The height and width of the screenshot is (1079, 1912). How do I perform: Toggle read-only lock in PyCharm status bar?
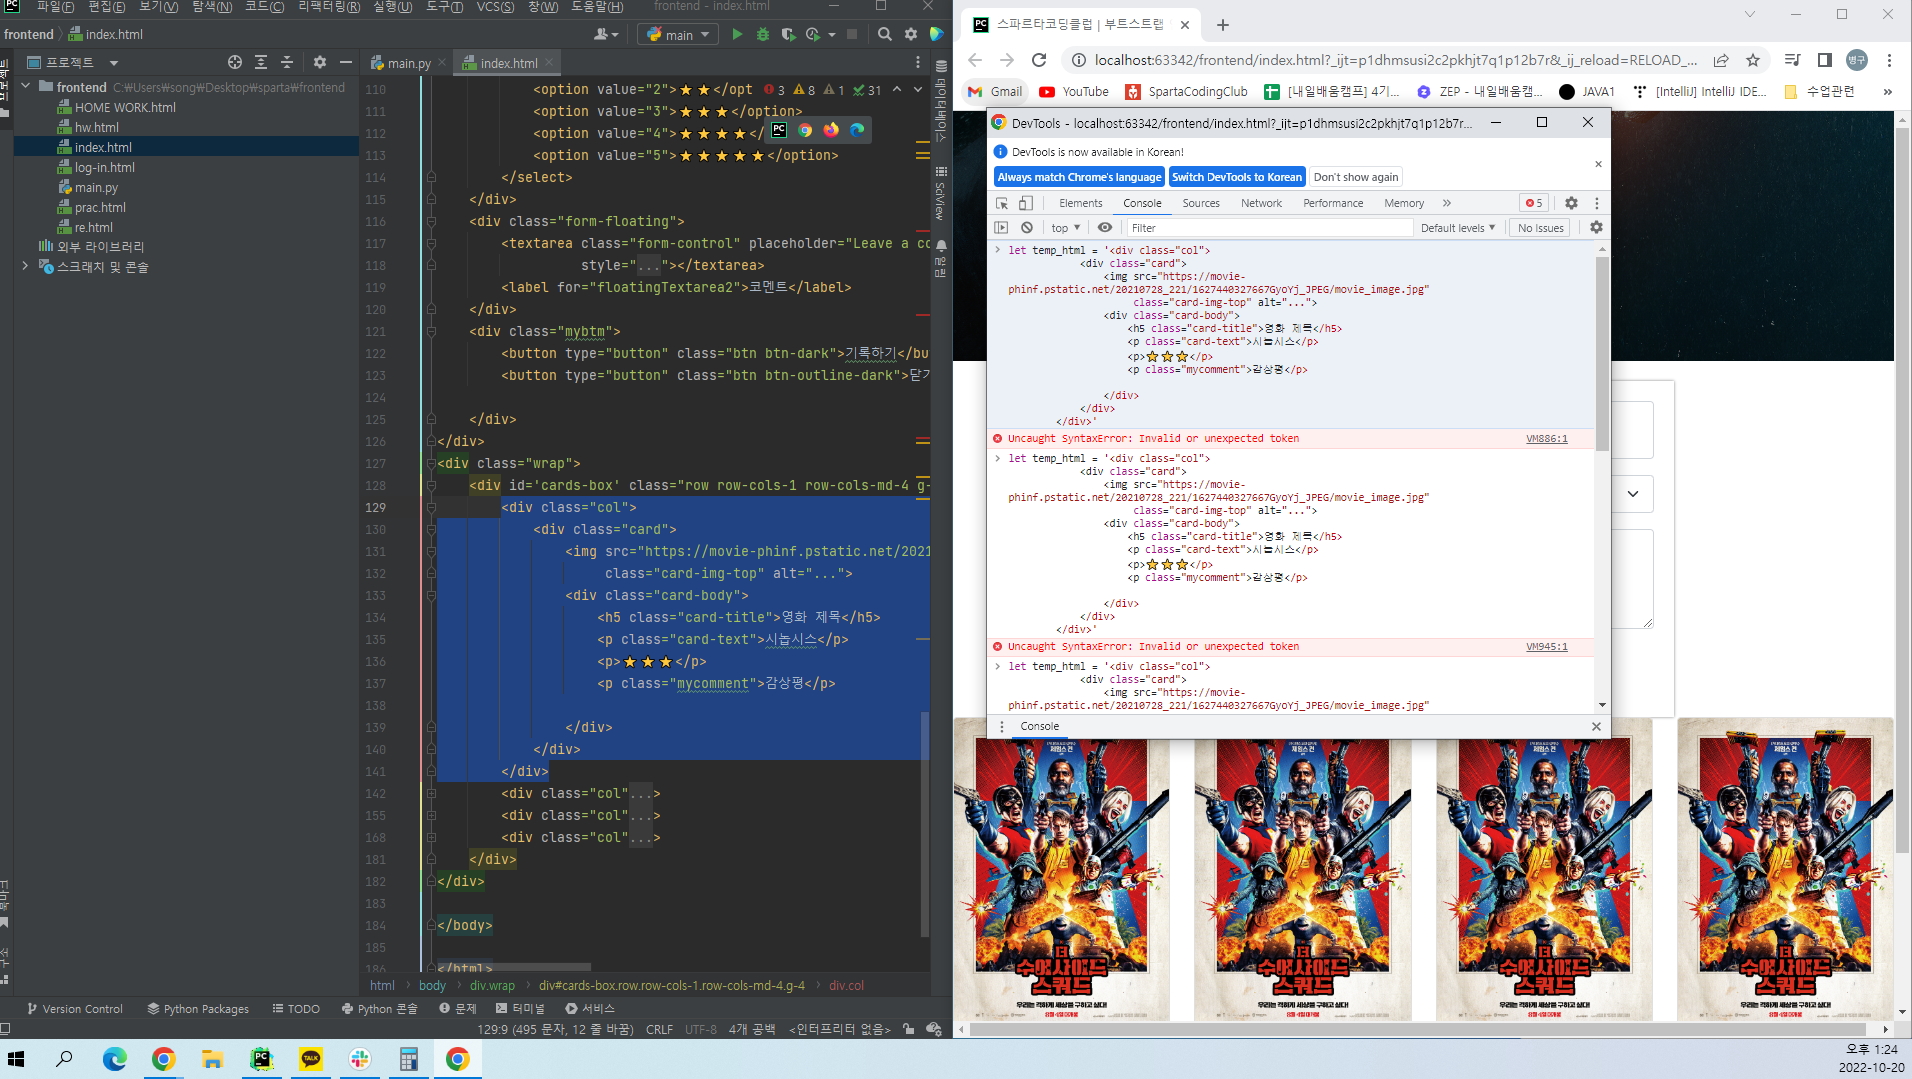(908, 1029)
